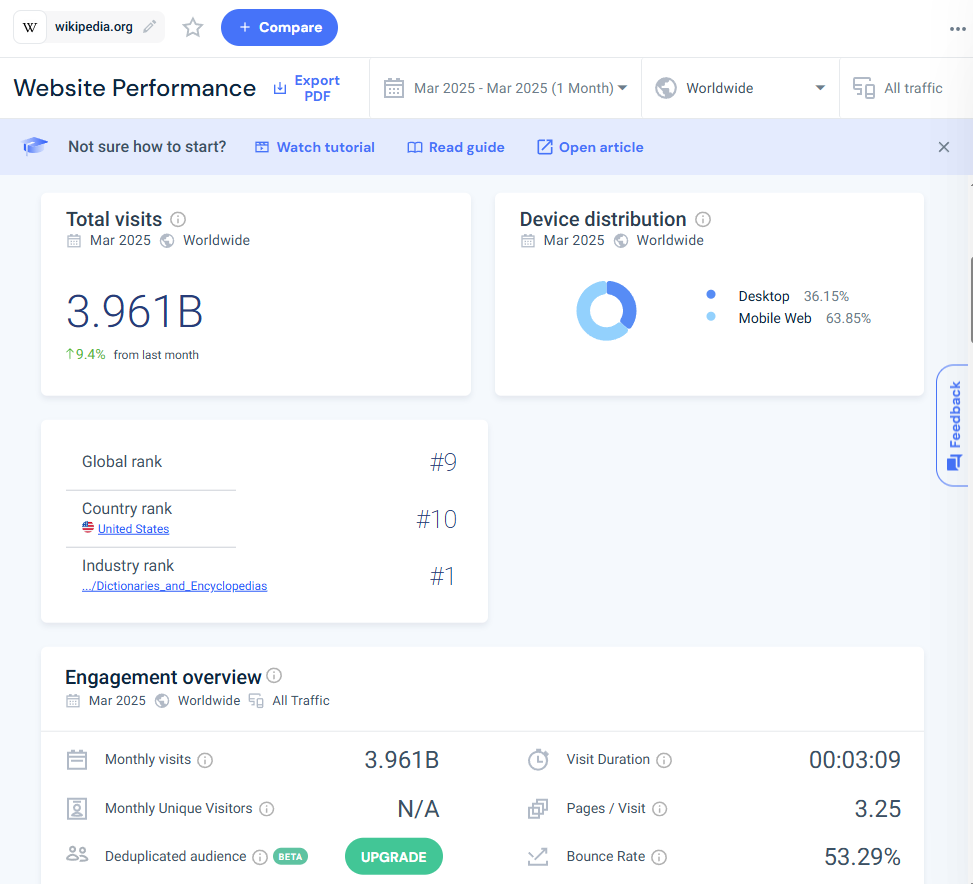Show info tooltip for Monthly visits

pyautogui.click(x=205, y=760)
